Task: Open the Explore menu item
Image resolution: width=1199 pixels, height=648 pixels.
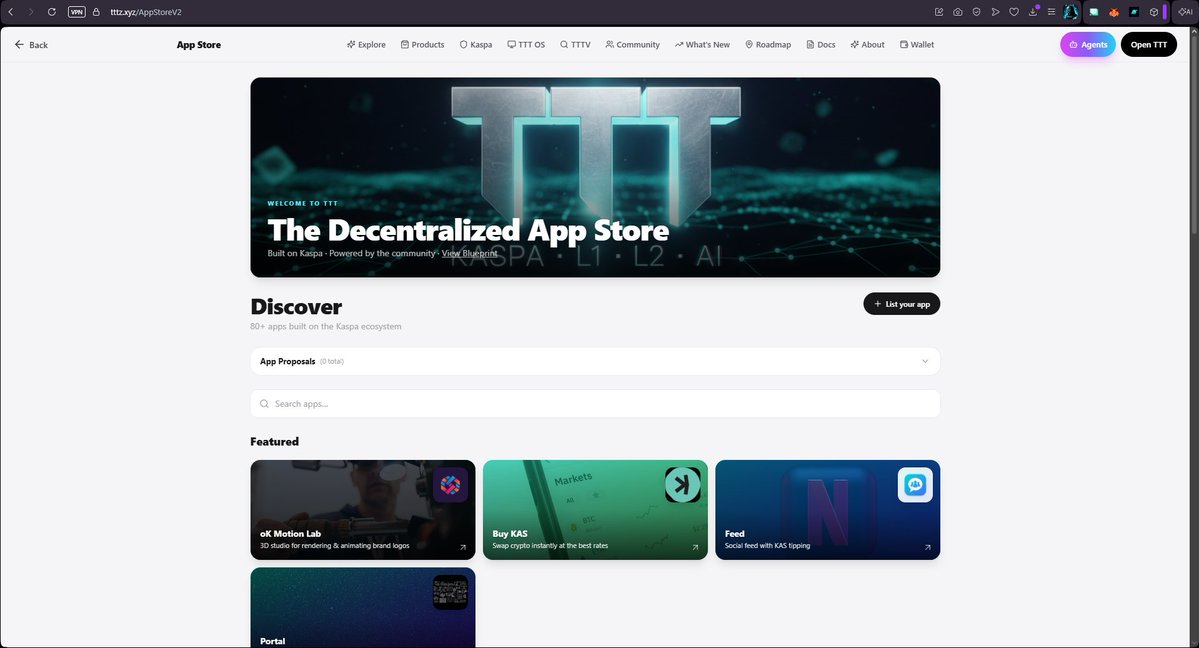Action: (366, 45)
